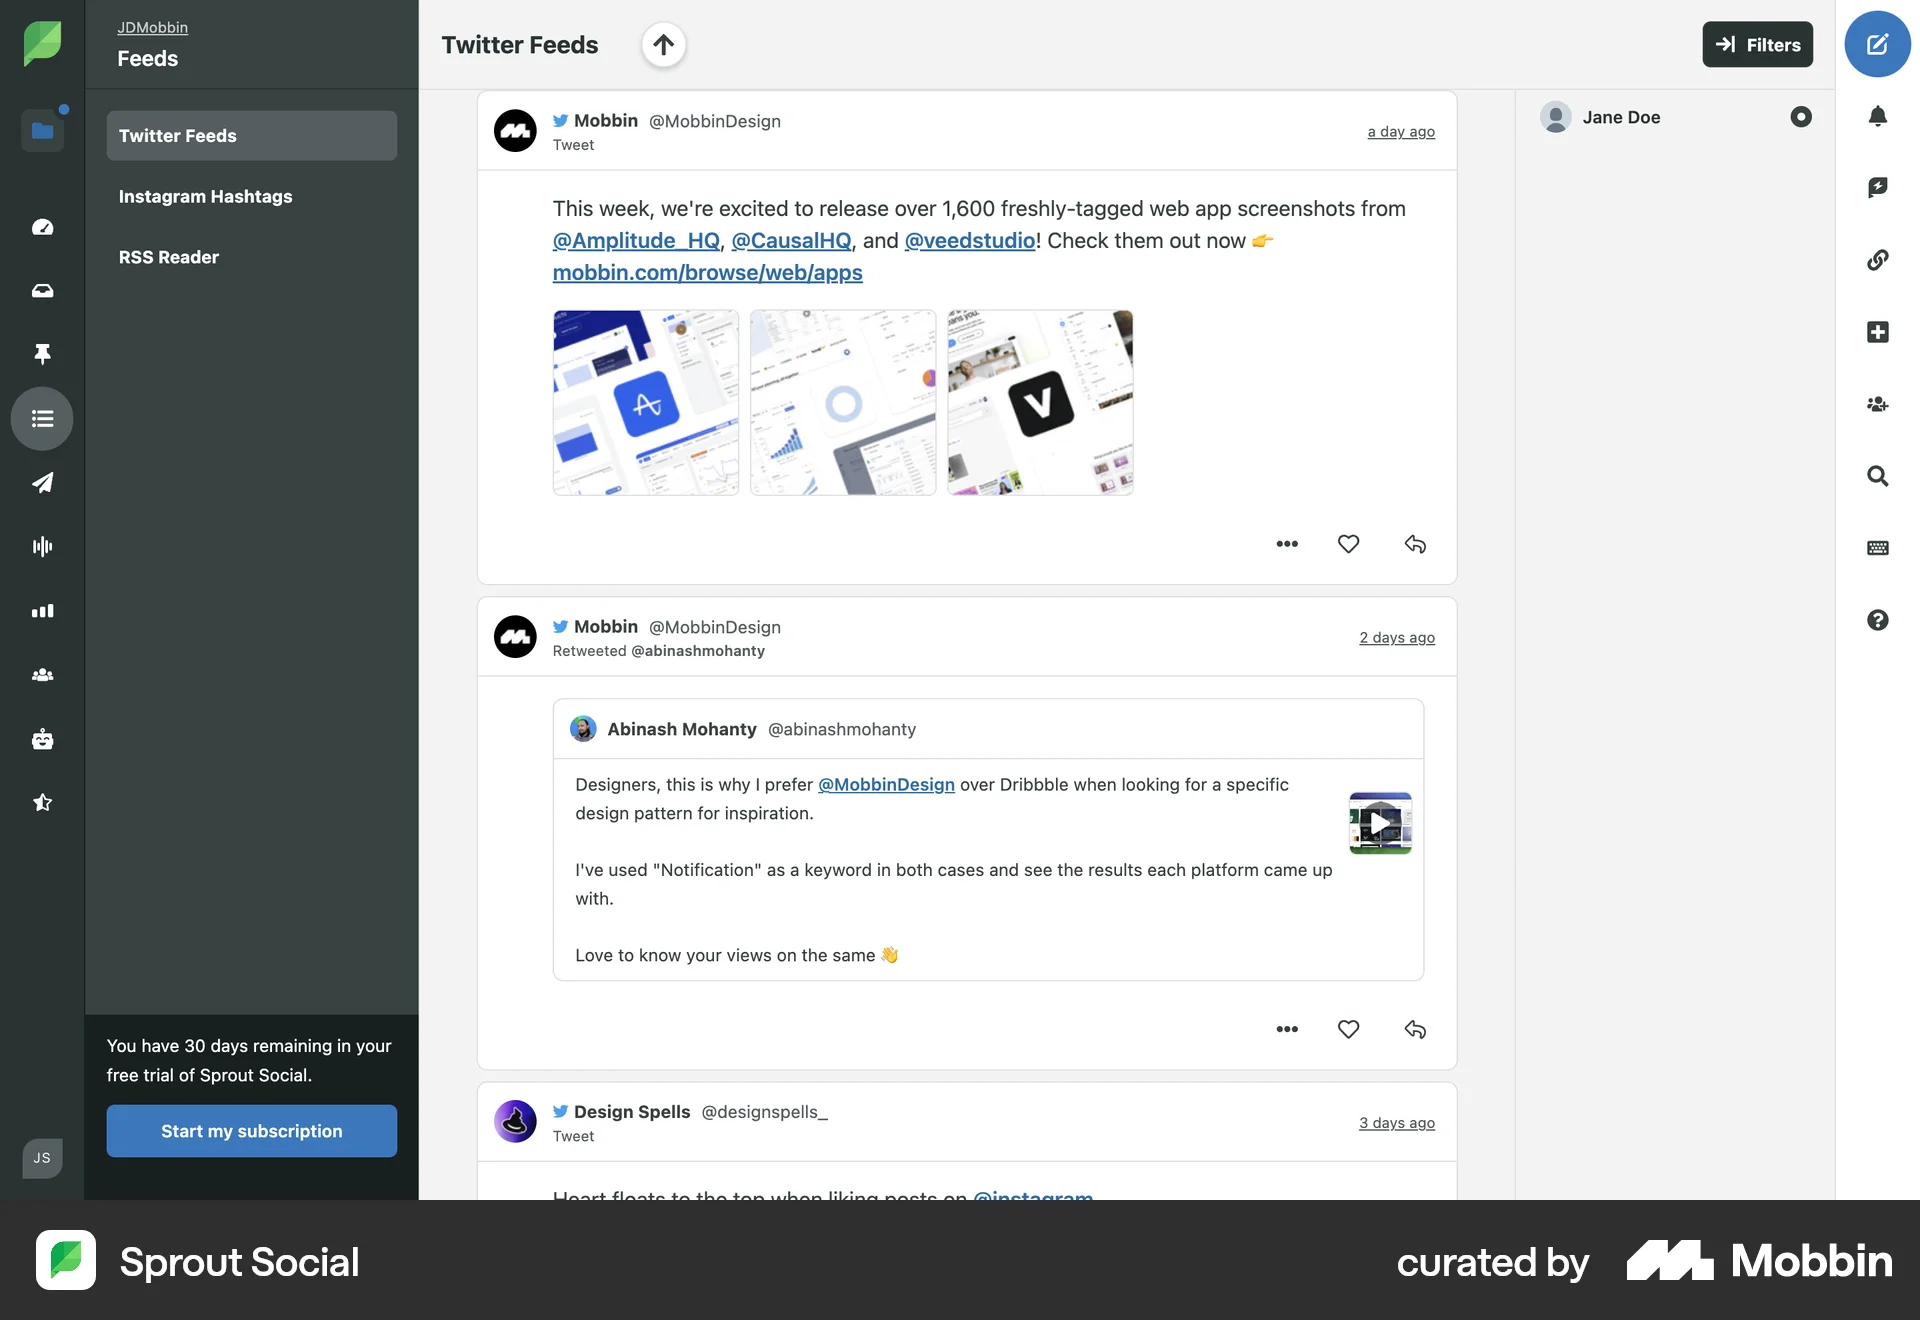The image size is (1920, 1320).
Task: Click Start my subscription
Action: click(251, 1131)
